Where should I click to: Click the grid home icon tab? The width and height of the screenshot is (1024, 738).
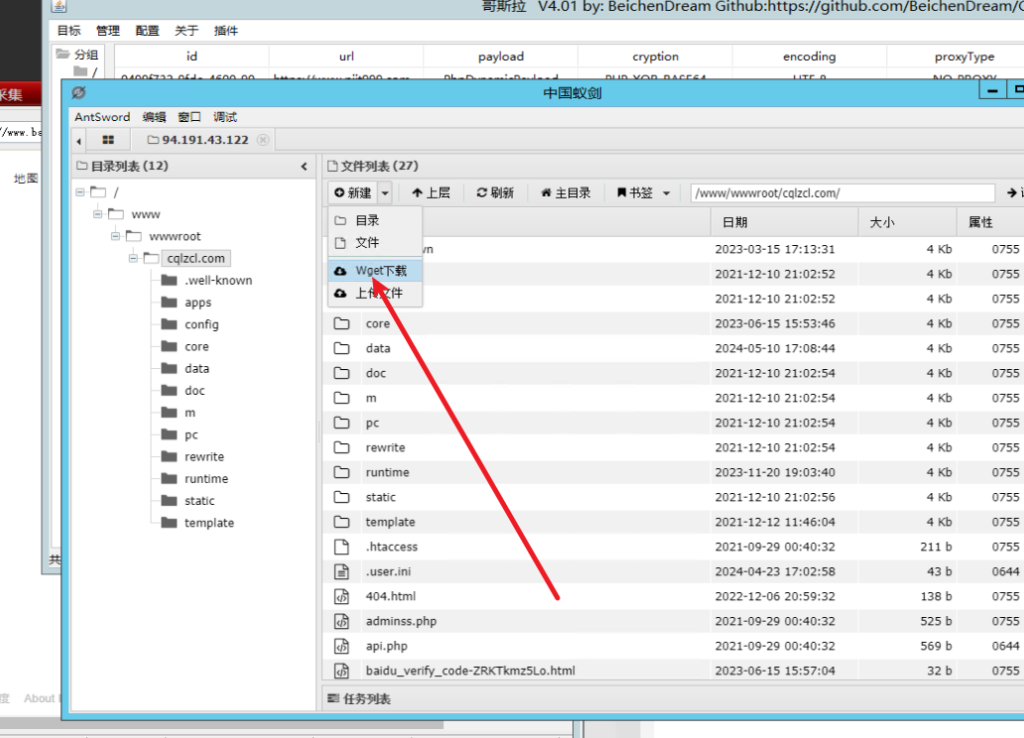point(108,140)
